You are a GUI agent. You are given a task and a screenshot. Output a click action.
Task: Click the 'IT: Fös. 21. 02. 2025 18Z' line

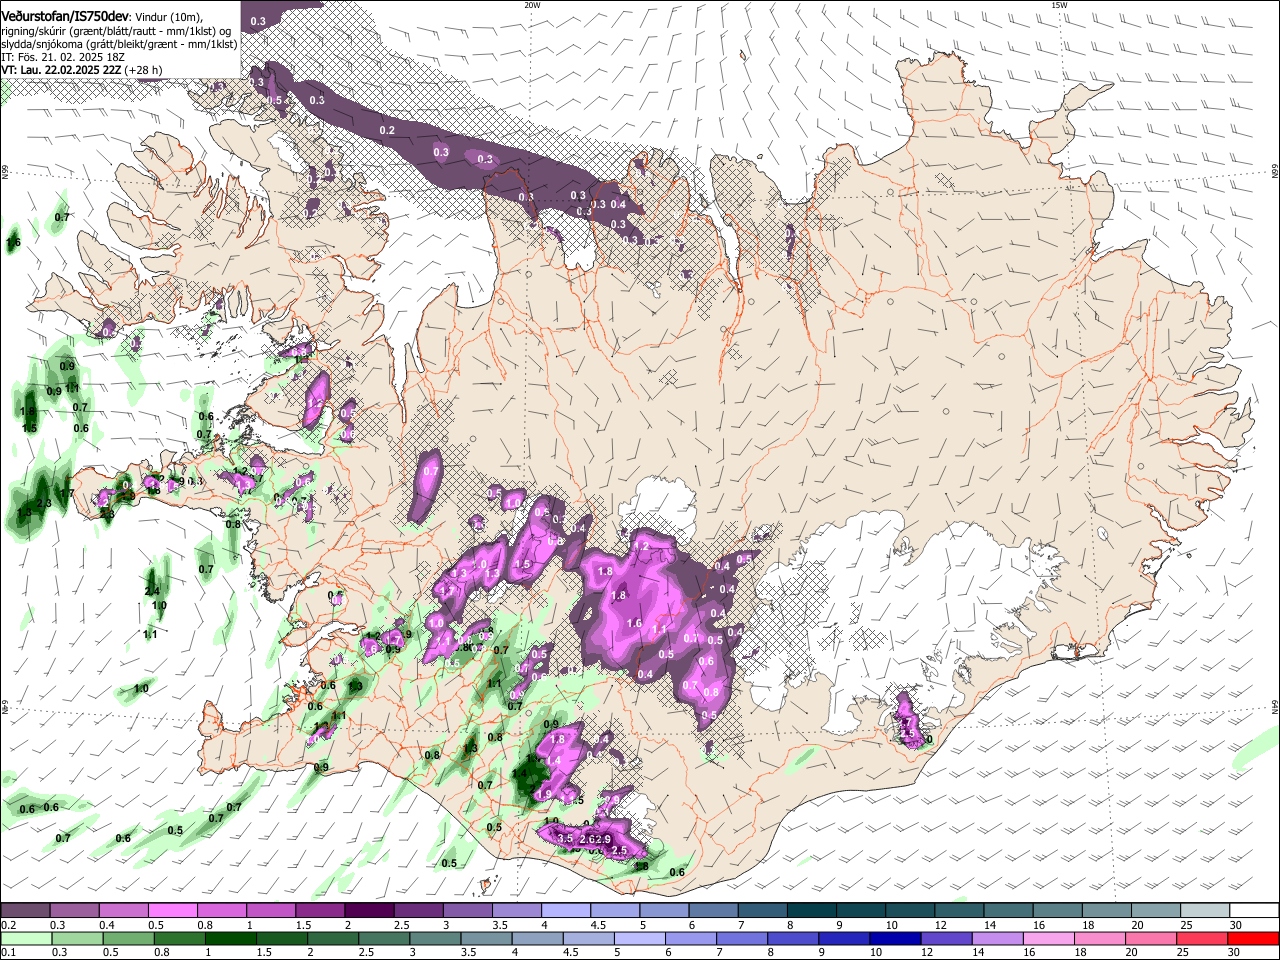61,57
